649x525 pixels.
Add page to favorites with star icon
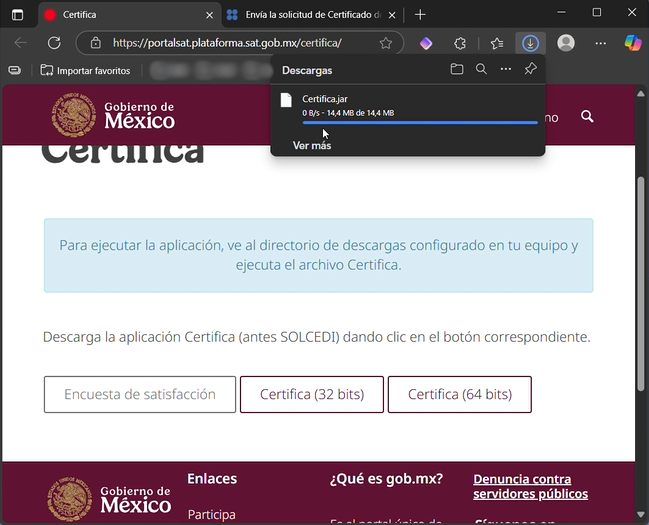coord(386,44)
